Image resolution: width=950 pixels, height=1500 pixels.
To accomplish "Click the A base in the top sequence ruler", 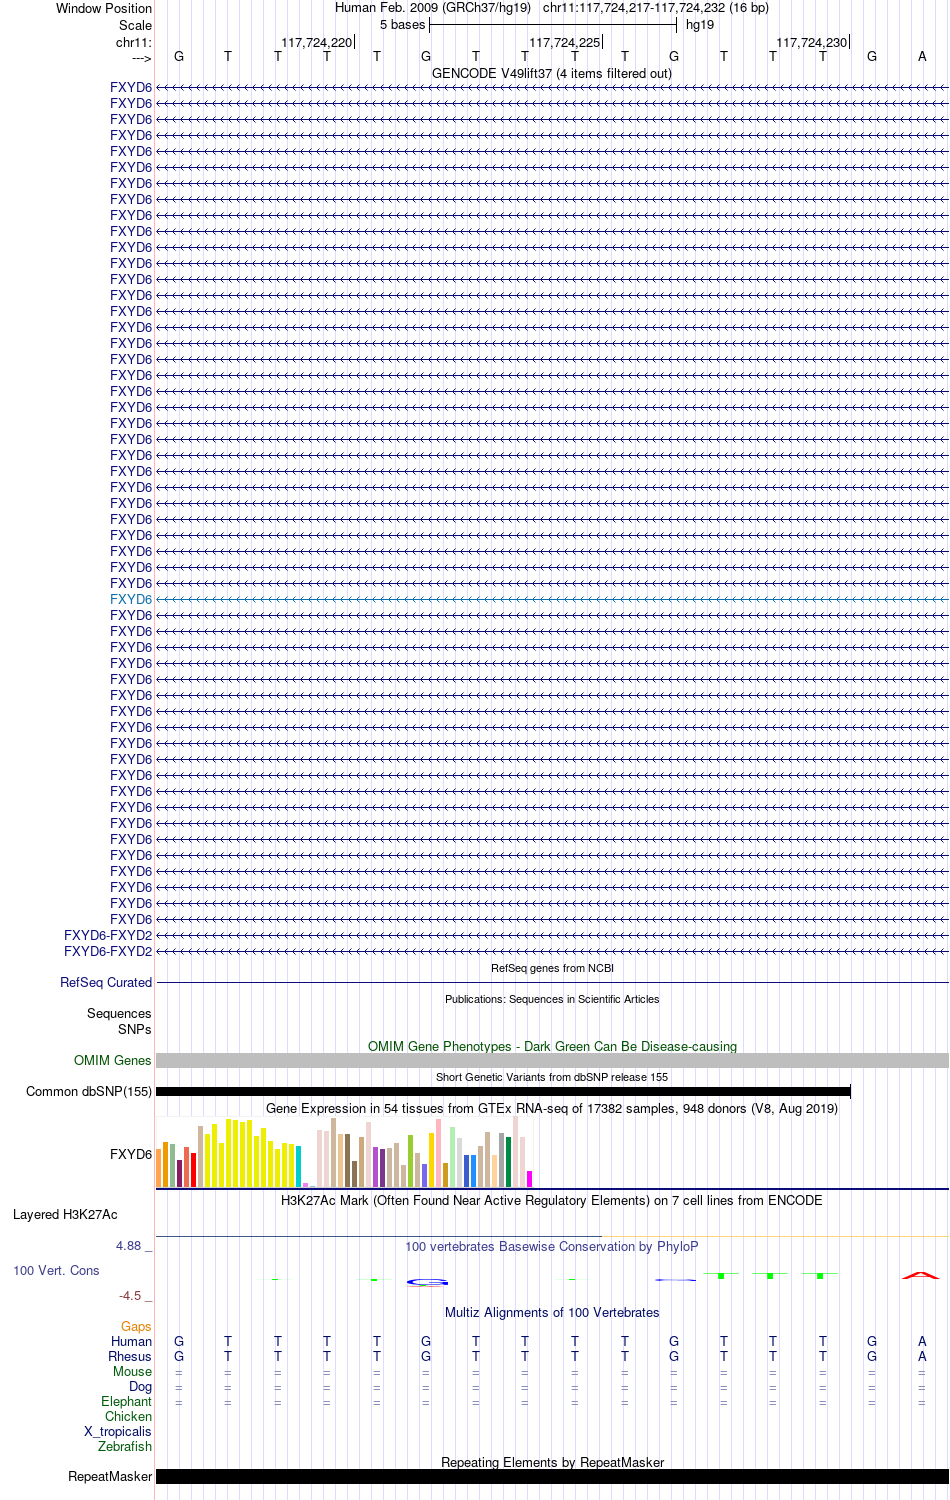I will coord(922,56).
